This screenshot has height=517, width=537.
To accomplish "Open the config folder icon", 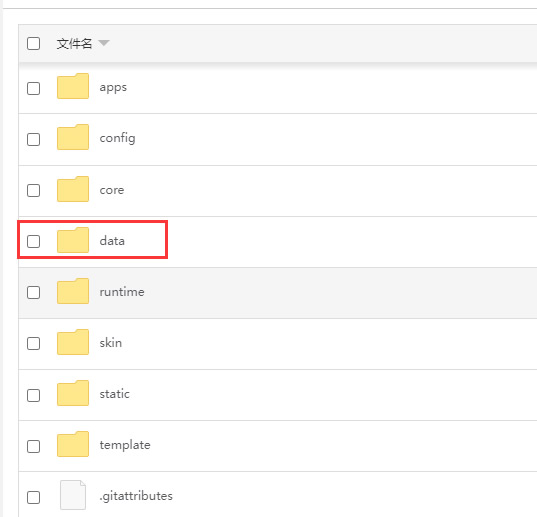I will coord(73,137).
